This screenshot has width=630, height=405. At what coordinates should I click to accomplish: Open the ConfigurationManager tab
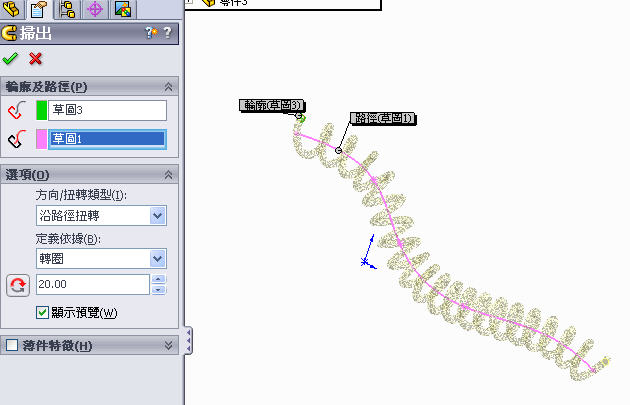(66, 8)
